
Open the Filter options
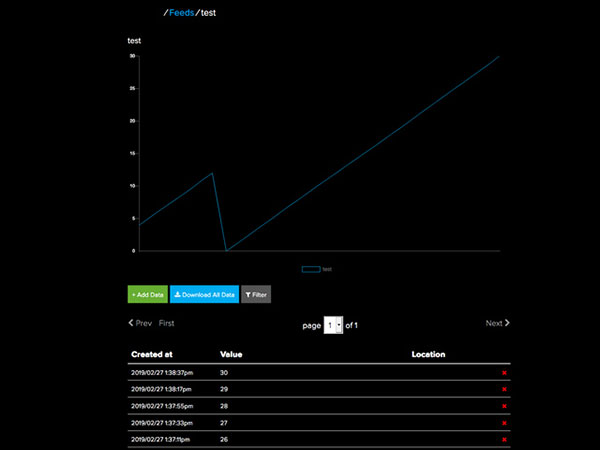256,295
